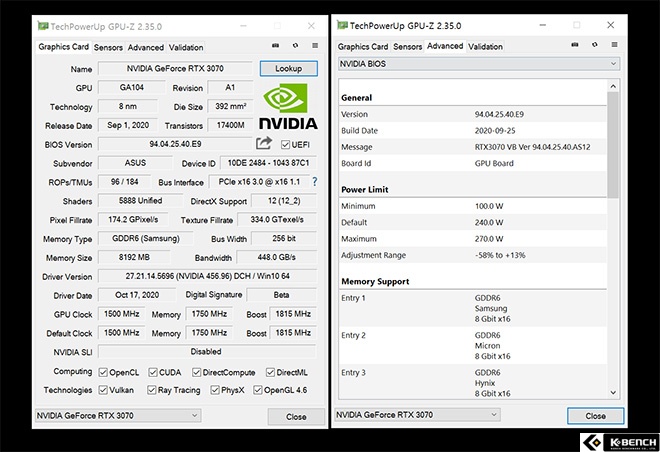Click the Memory Type GDDR6 (Samsung) field
Viewport: 660px width, 452px height.
146,238
